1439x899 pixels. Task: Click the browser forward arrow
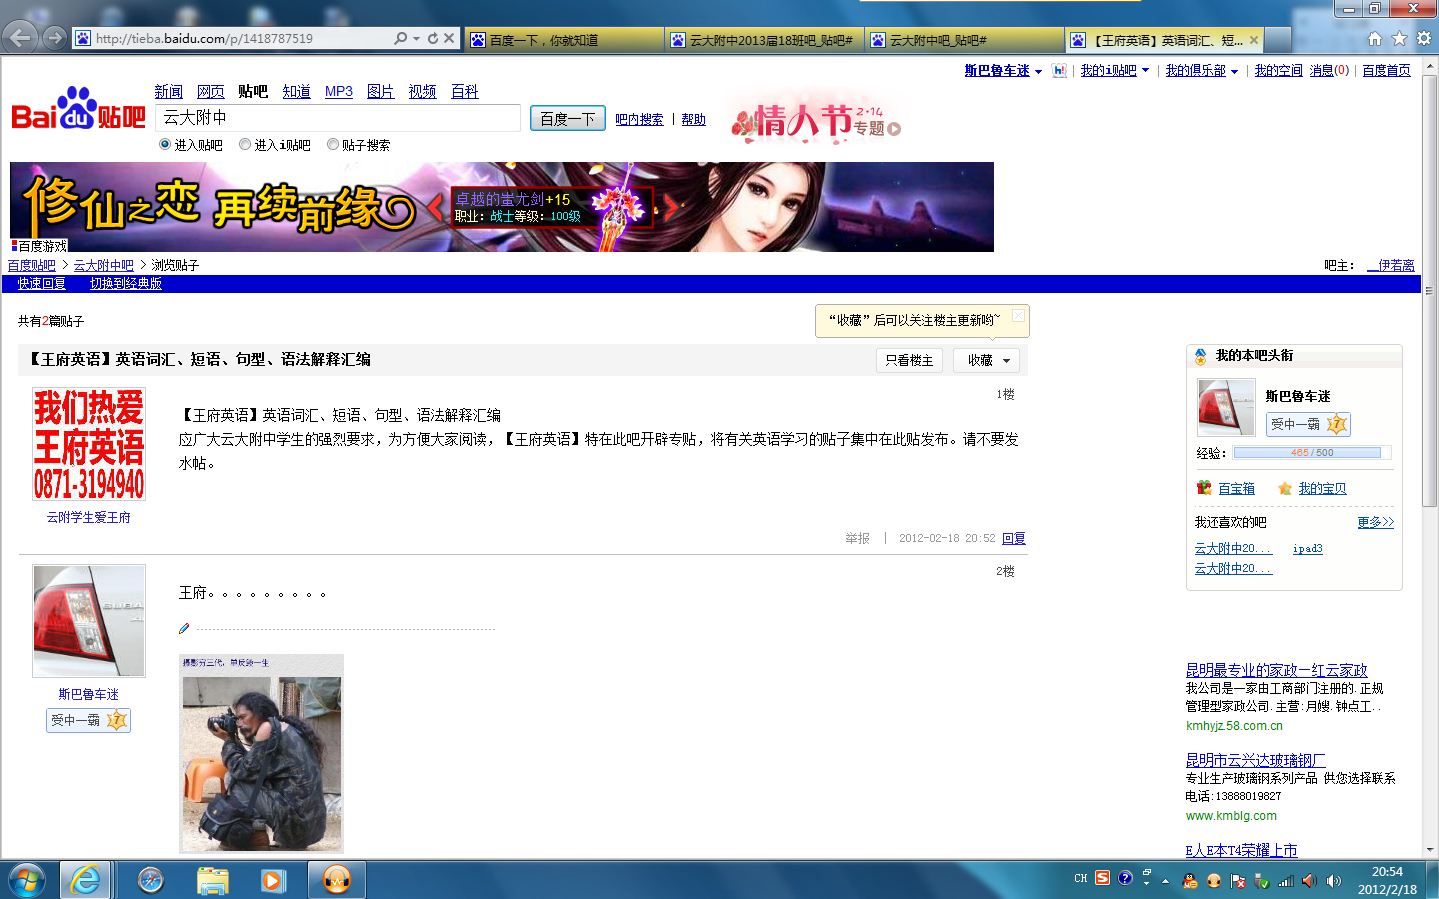coord(54,38)
